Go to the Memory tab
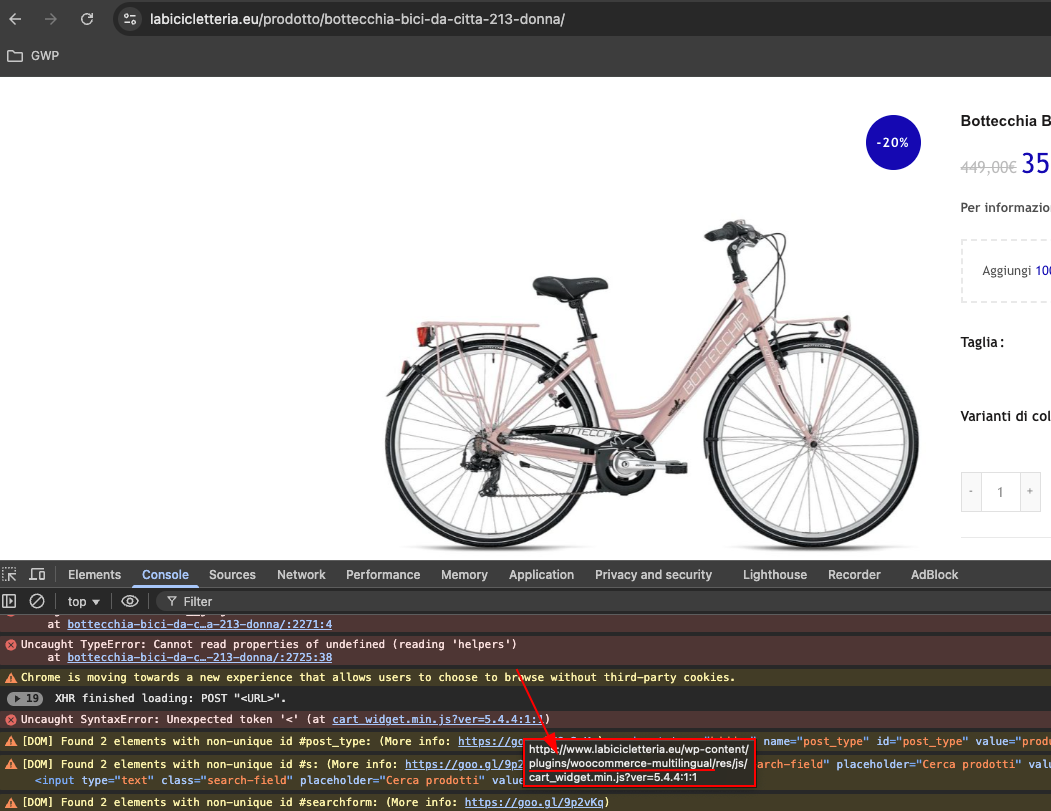1051x811 pixels. tap(465, 574)
